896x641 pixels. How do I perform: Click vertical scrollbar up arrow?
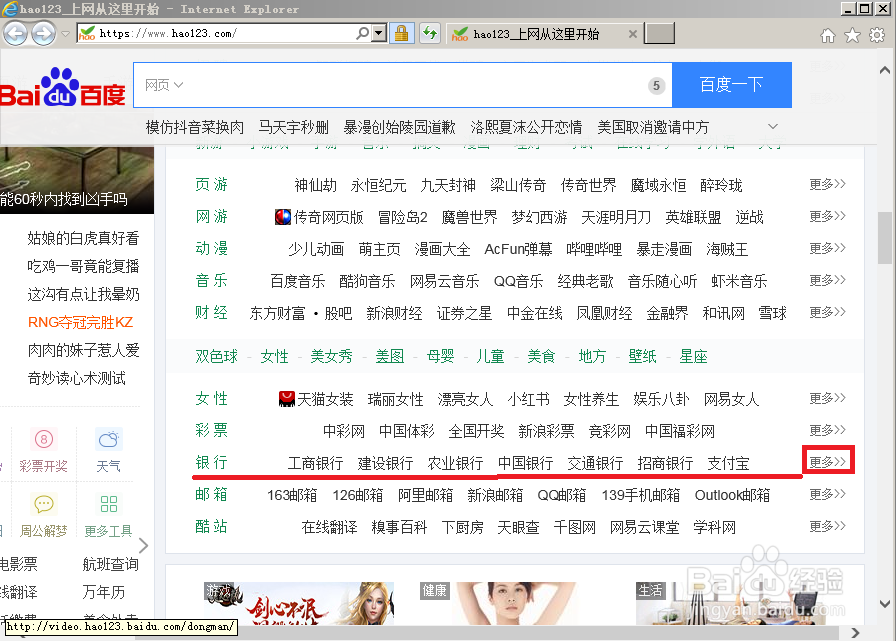(x=885, y=70)
